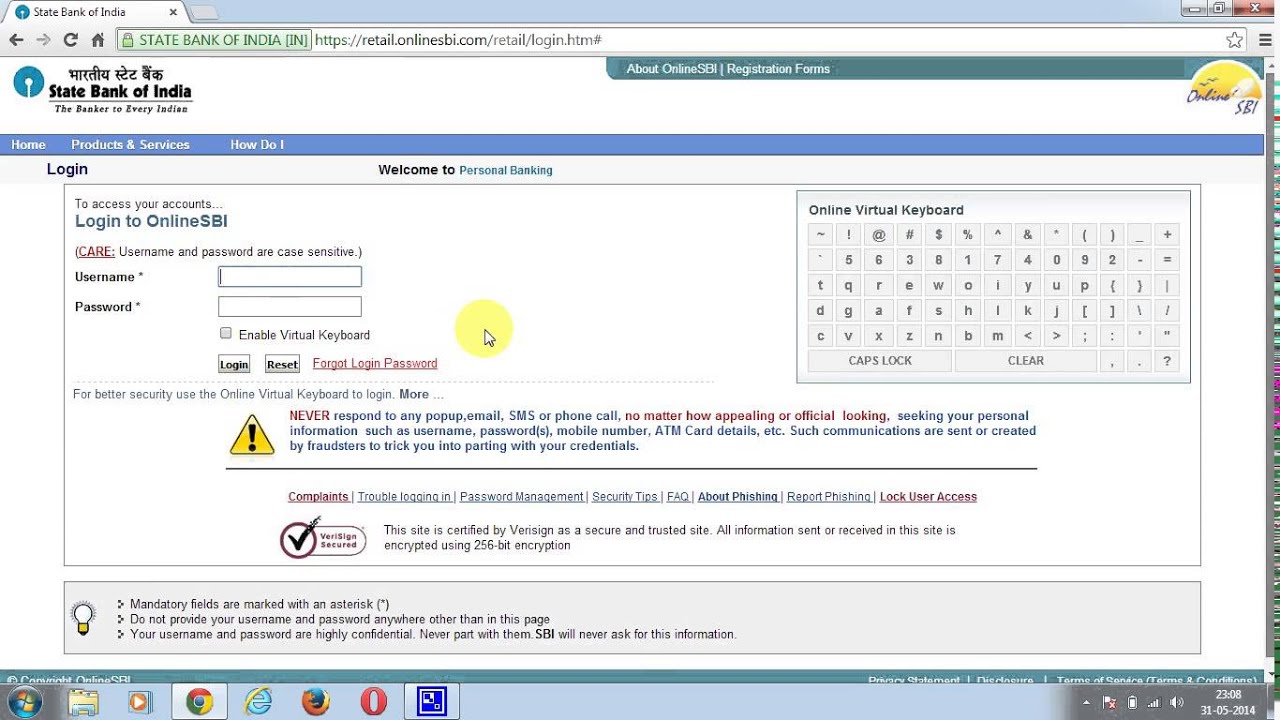Toggle CAPS LOCK on virtual keyboard
1280x720 pixels.
click(x=880, y=361)
